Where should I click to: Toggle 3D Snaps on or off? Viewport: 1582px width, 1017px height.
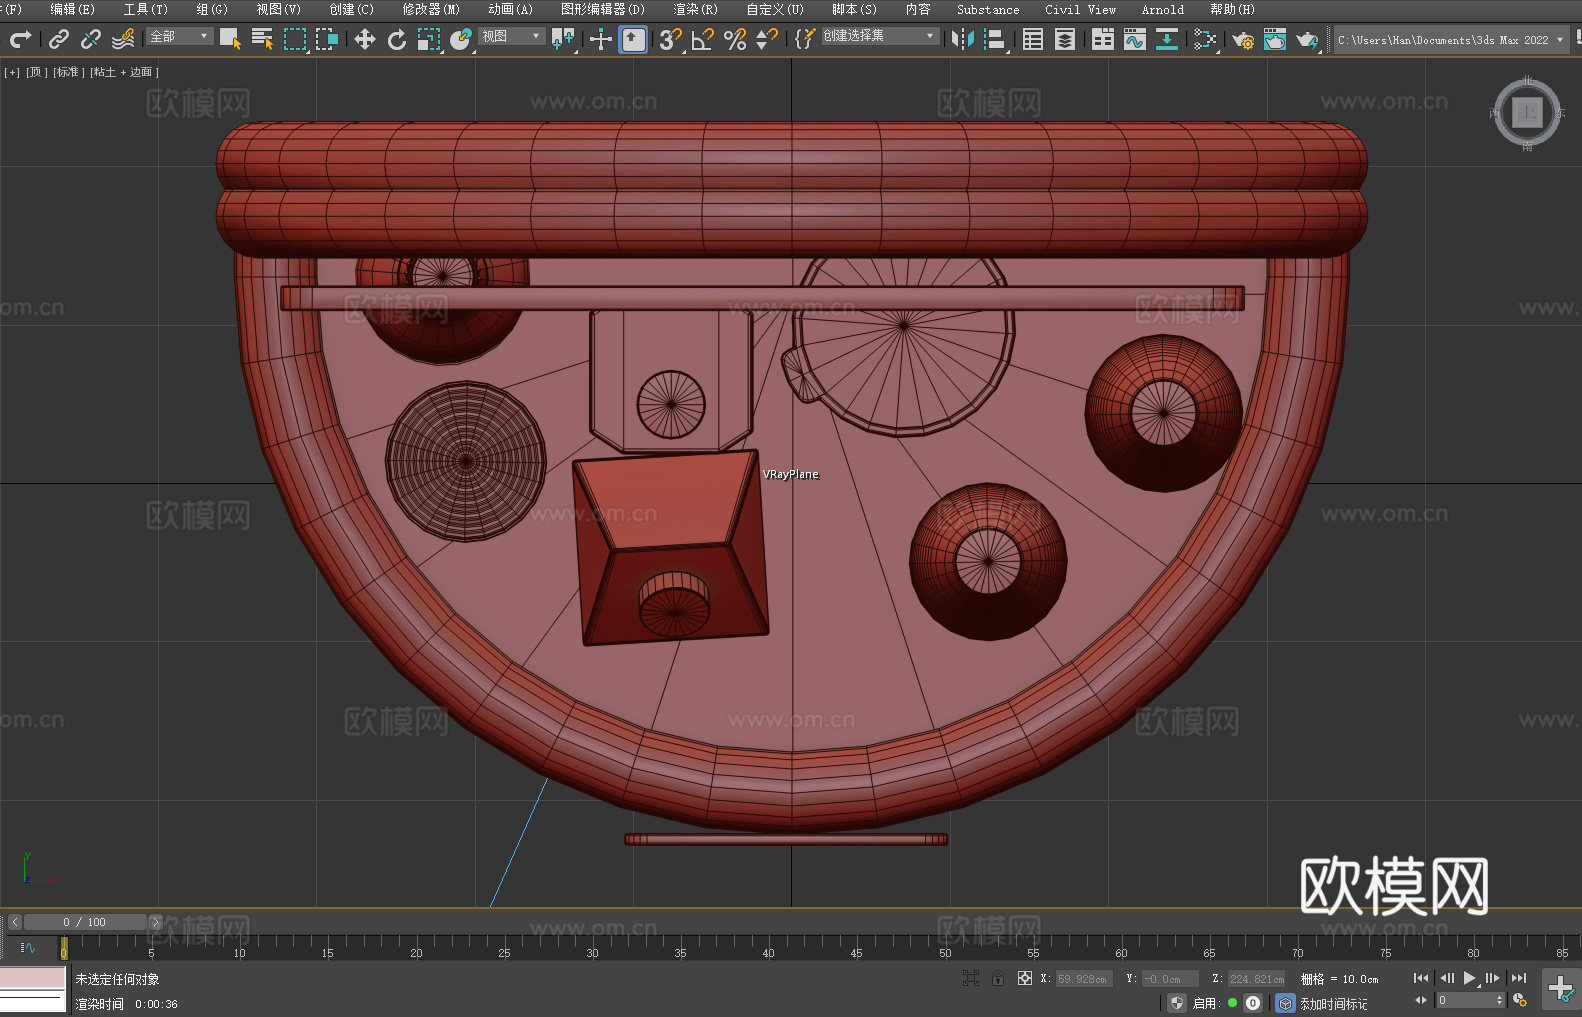671,39
